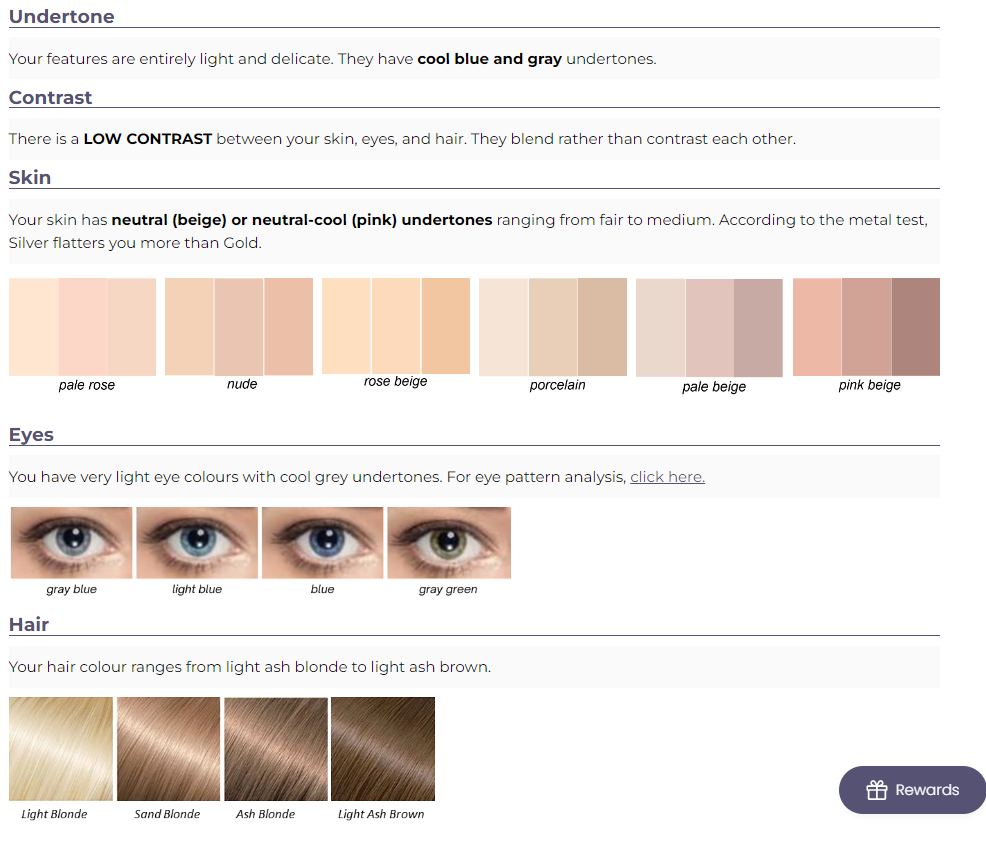Choose the rose beige skin swatch

coord(396,326)
